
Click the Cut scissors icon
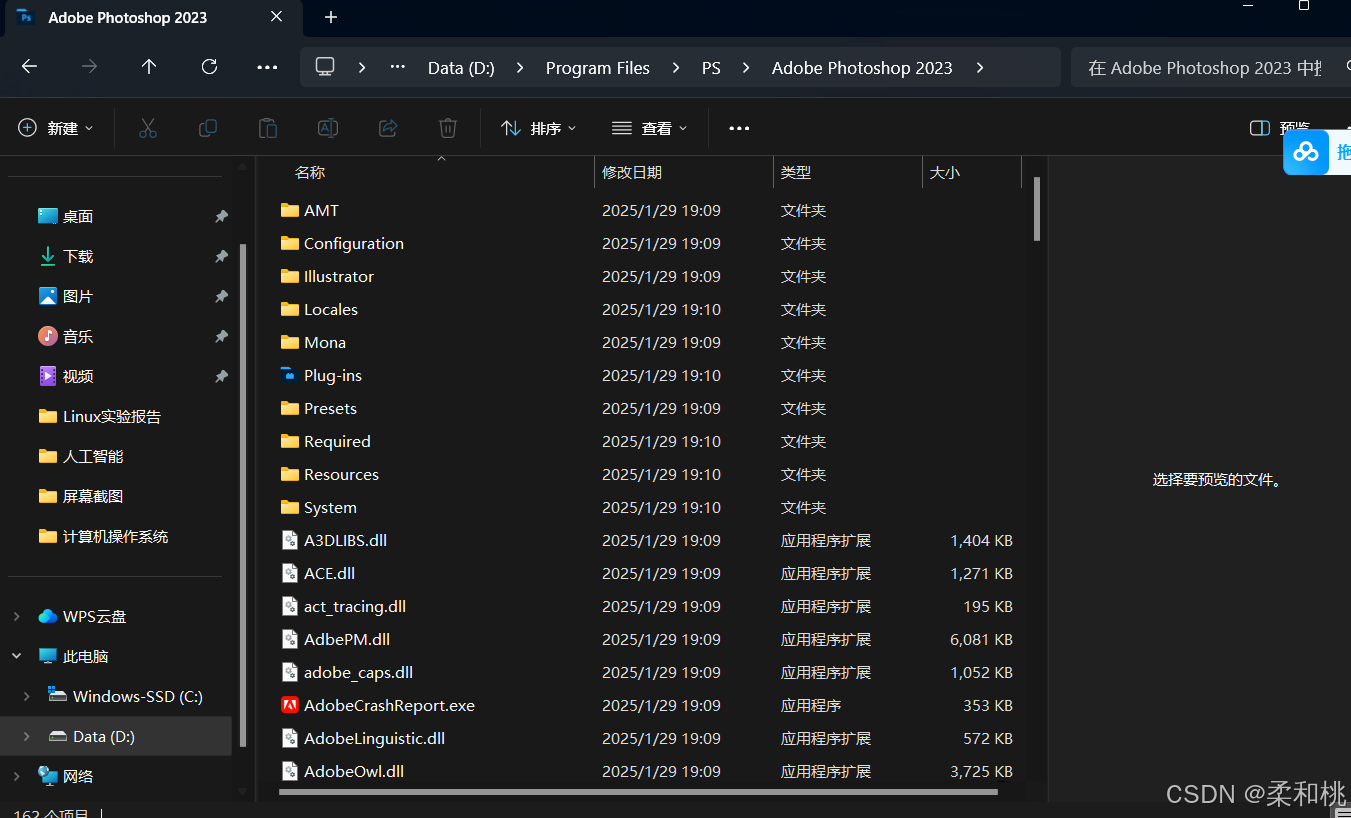click(x=148, y=128)
